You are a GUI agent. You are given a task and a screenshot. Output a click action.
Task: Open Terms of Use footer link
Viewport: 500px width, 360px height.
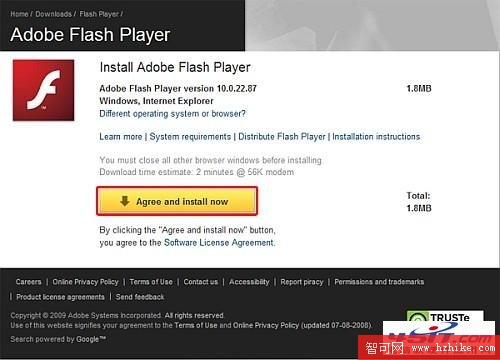[151, 282]
